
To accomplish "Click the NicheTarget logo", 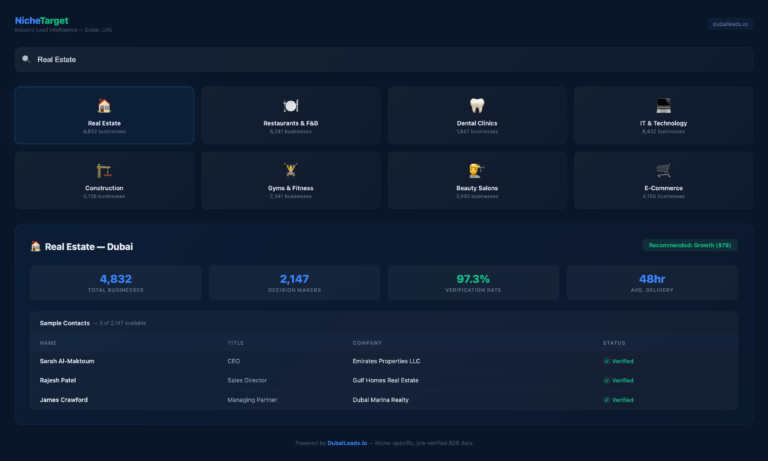I will tap(42, 20).
